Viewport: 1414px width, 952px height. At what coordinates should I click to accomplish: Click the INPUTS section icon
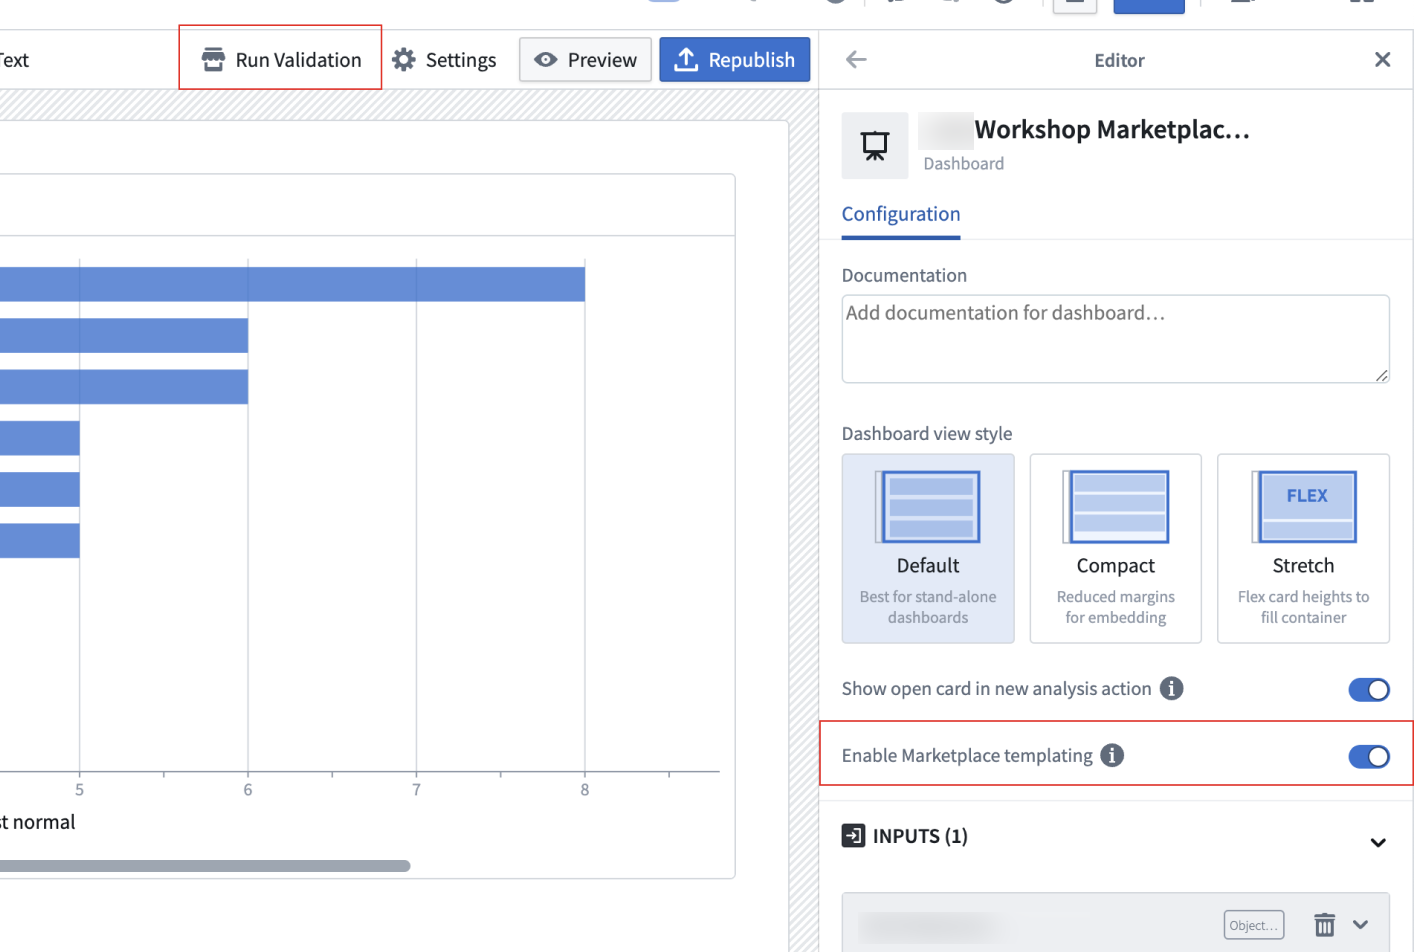pos(853,835)
